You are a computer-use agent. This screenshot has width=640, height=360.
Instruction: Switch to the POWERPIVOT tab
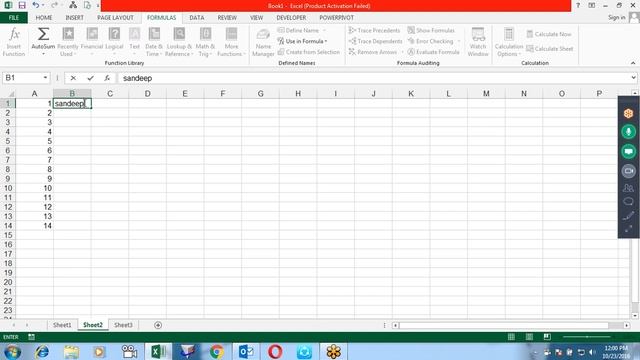point(336,18)
